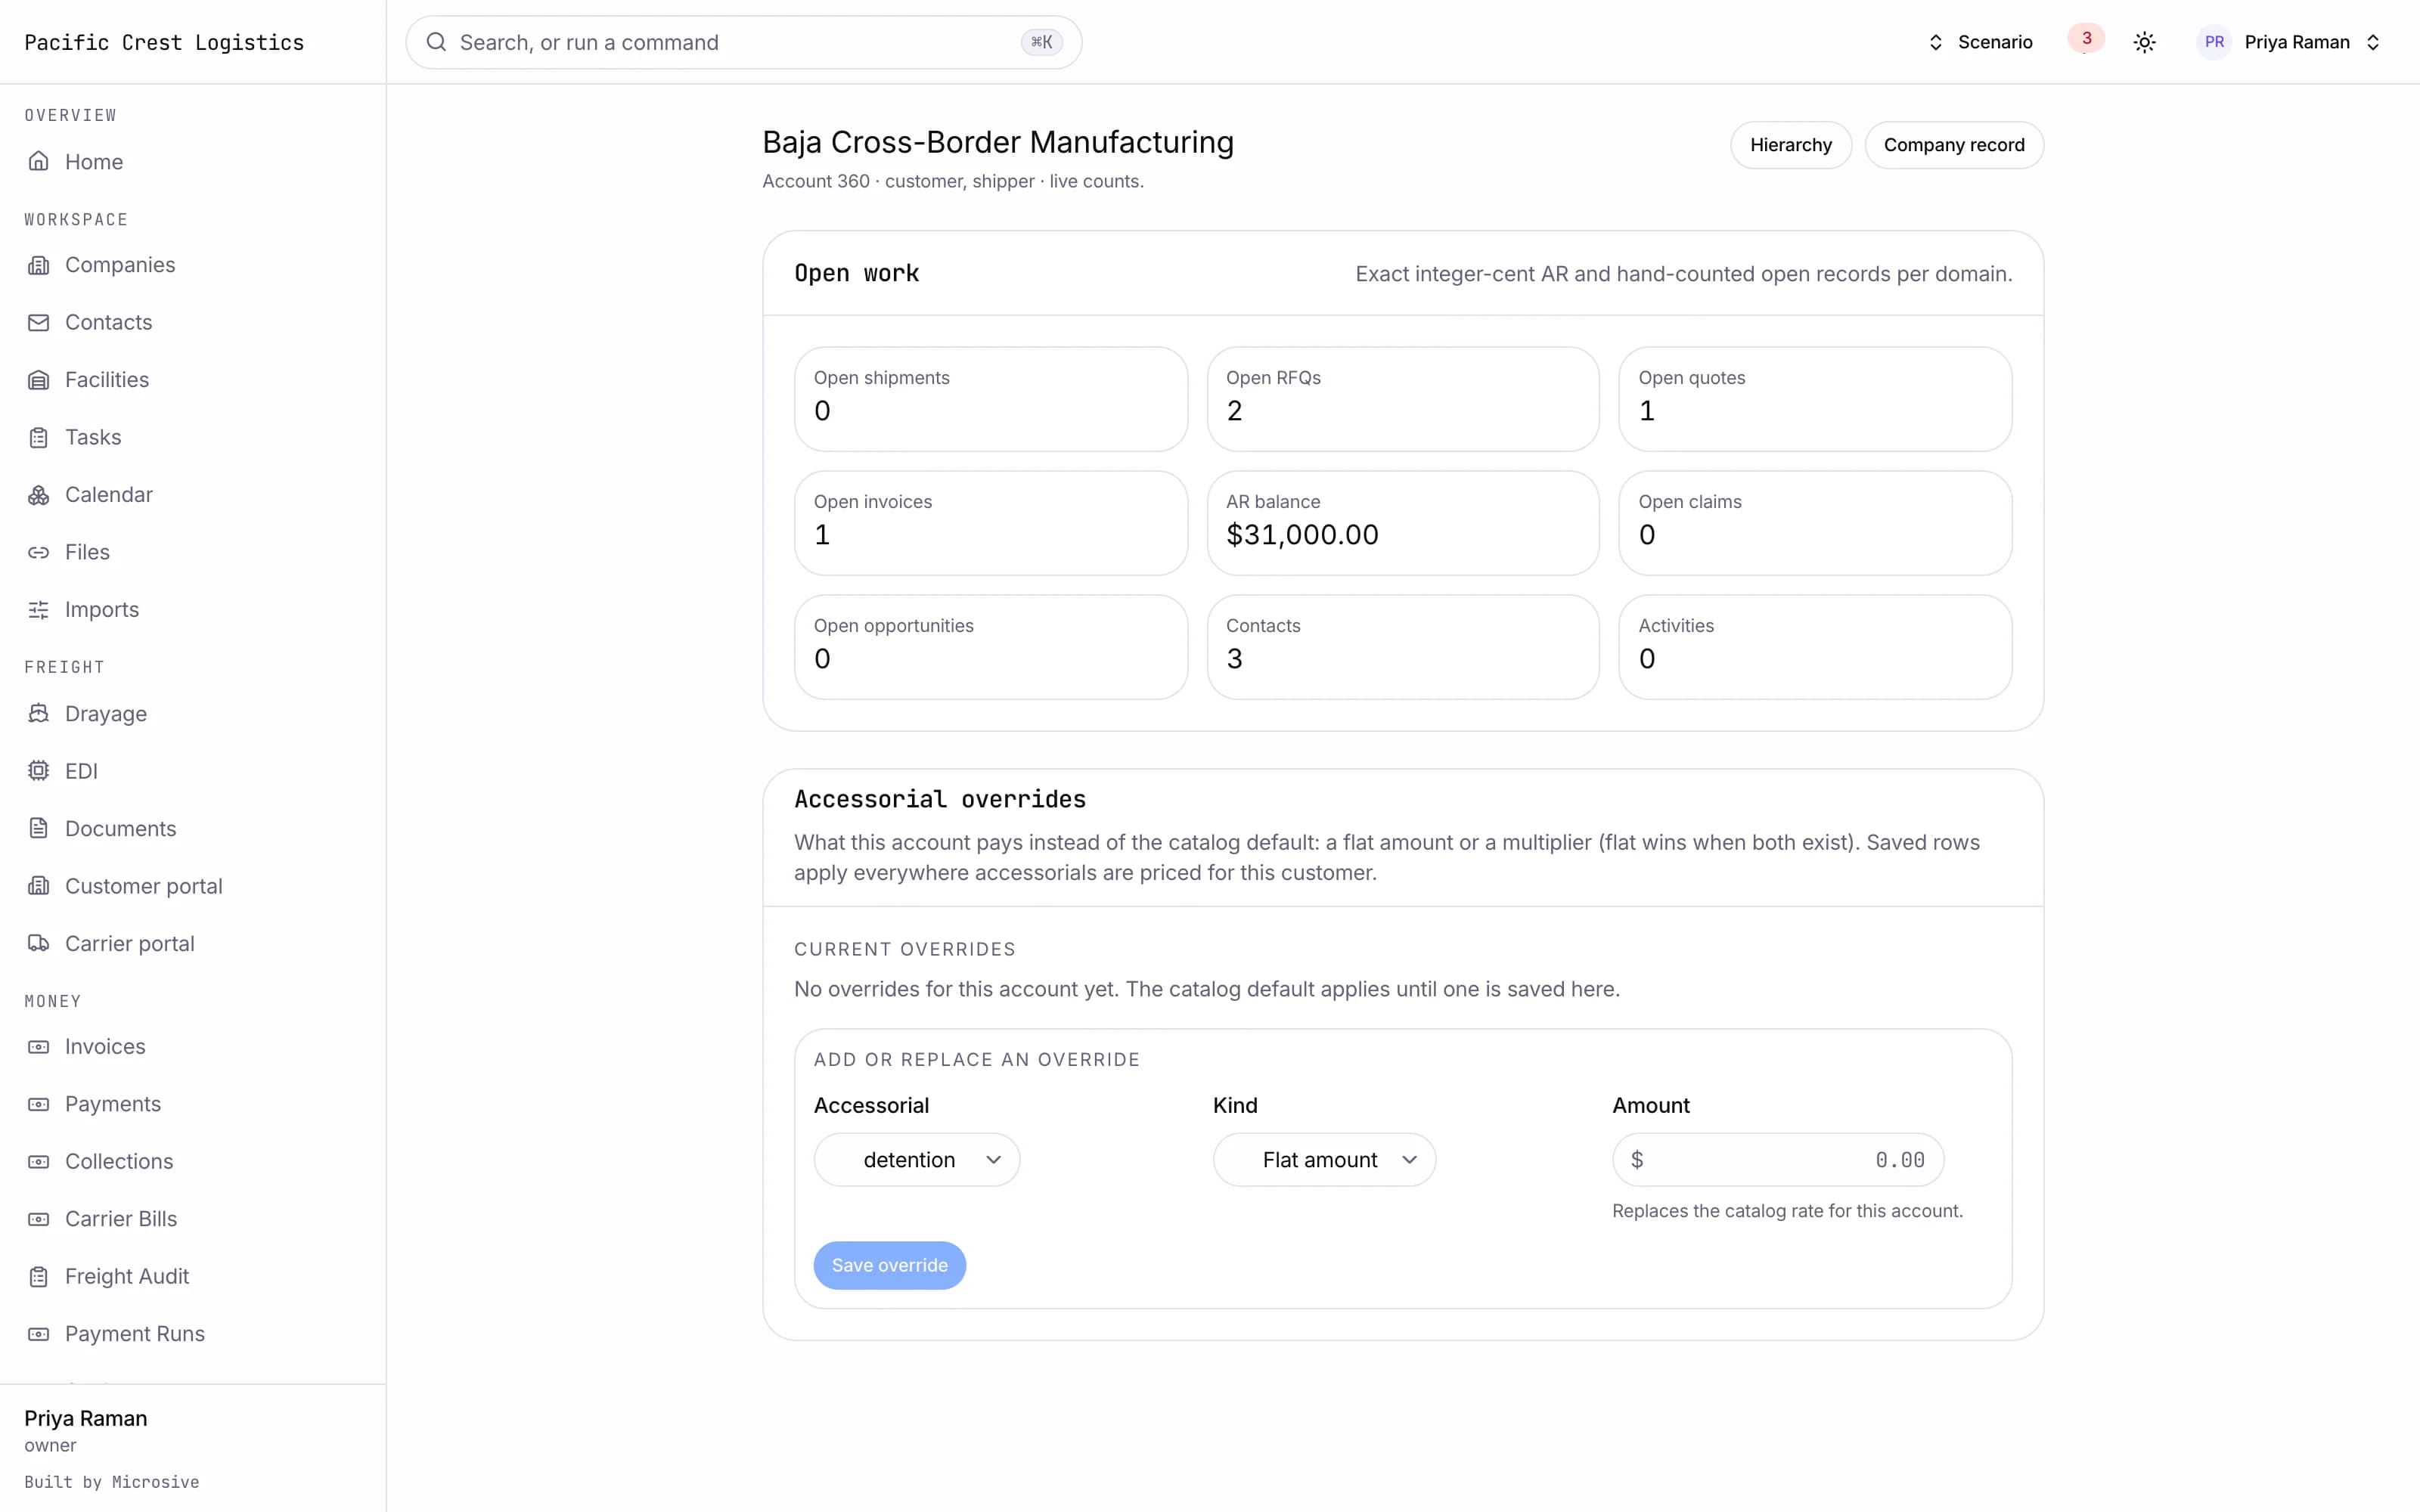Click the Open opportunities card

click(x=991, y=647)
